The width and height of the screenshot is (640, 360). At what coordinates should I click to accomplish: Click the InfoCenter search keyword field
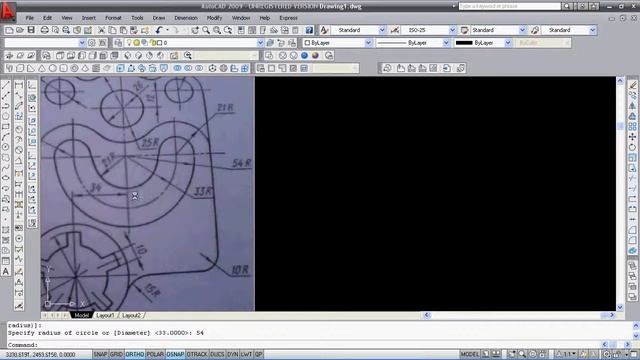(509, 6)
